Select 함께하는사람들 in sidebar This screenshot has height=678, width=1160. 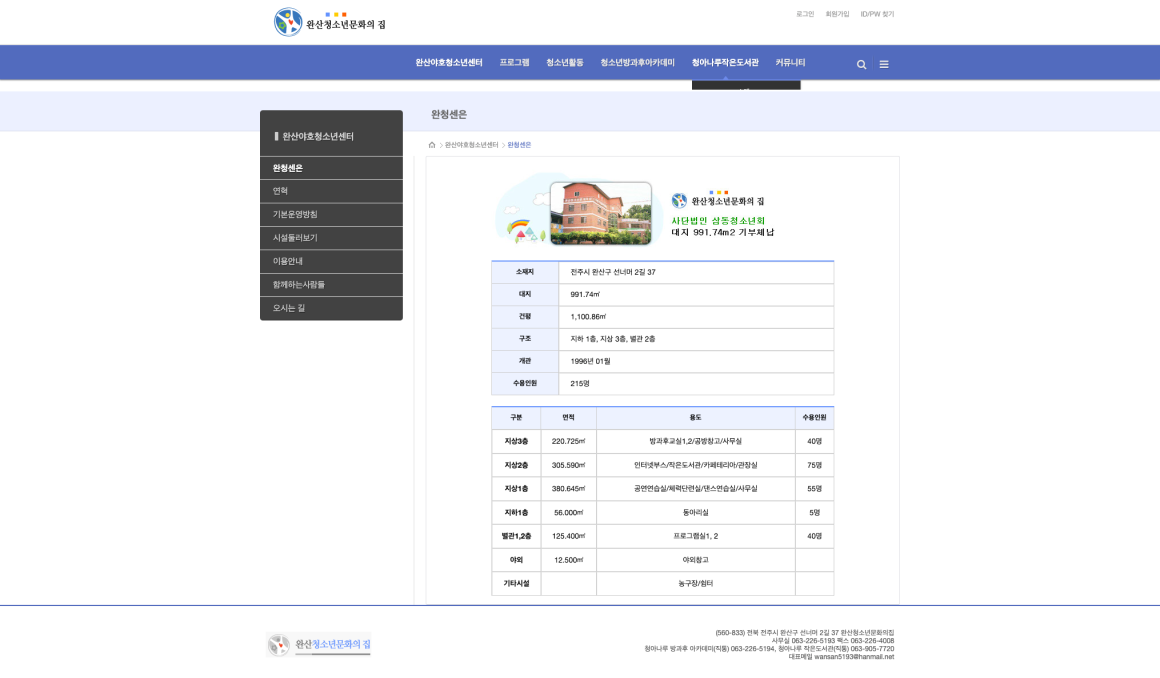[331, 284]
